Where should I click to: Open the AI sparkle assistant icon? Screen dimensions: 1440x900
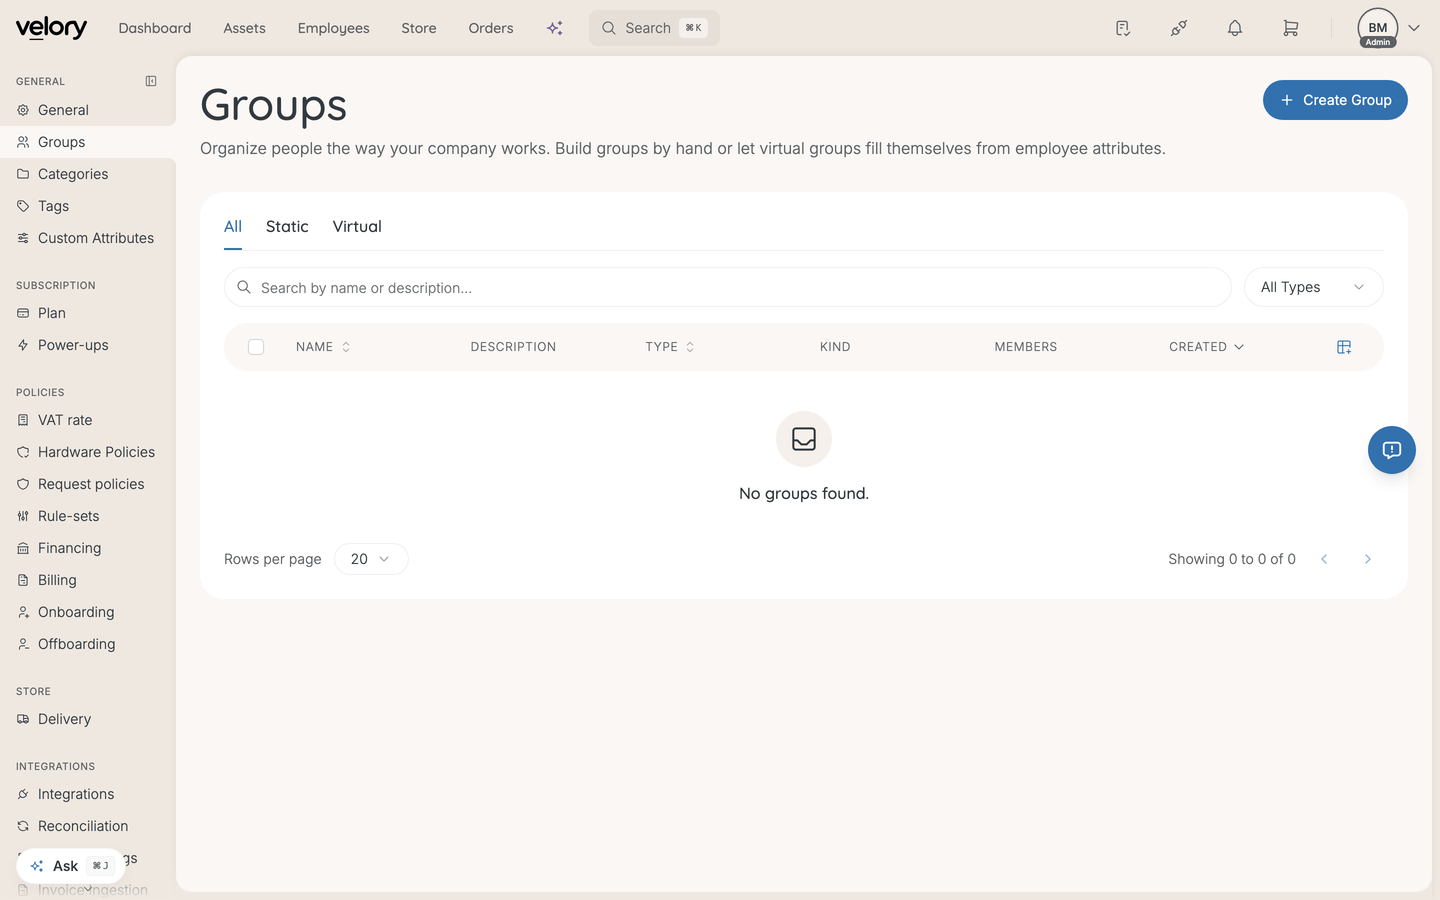[555, 28]
